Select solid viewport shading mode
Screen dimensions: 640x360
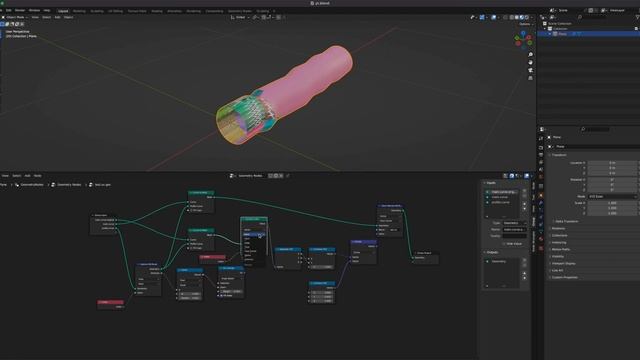tap(517, 18)
